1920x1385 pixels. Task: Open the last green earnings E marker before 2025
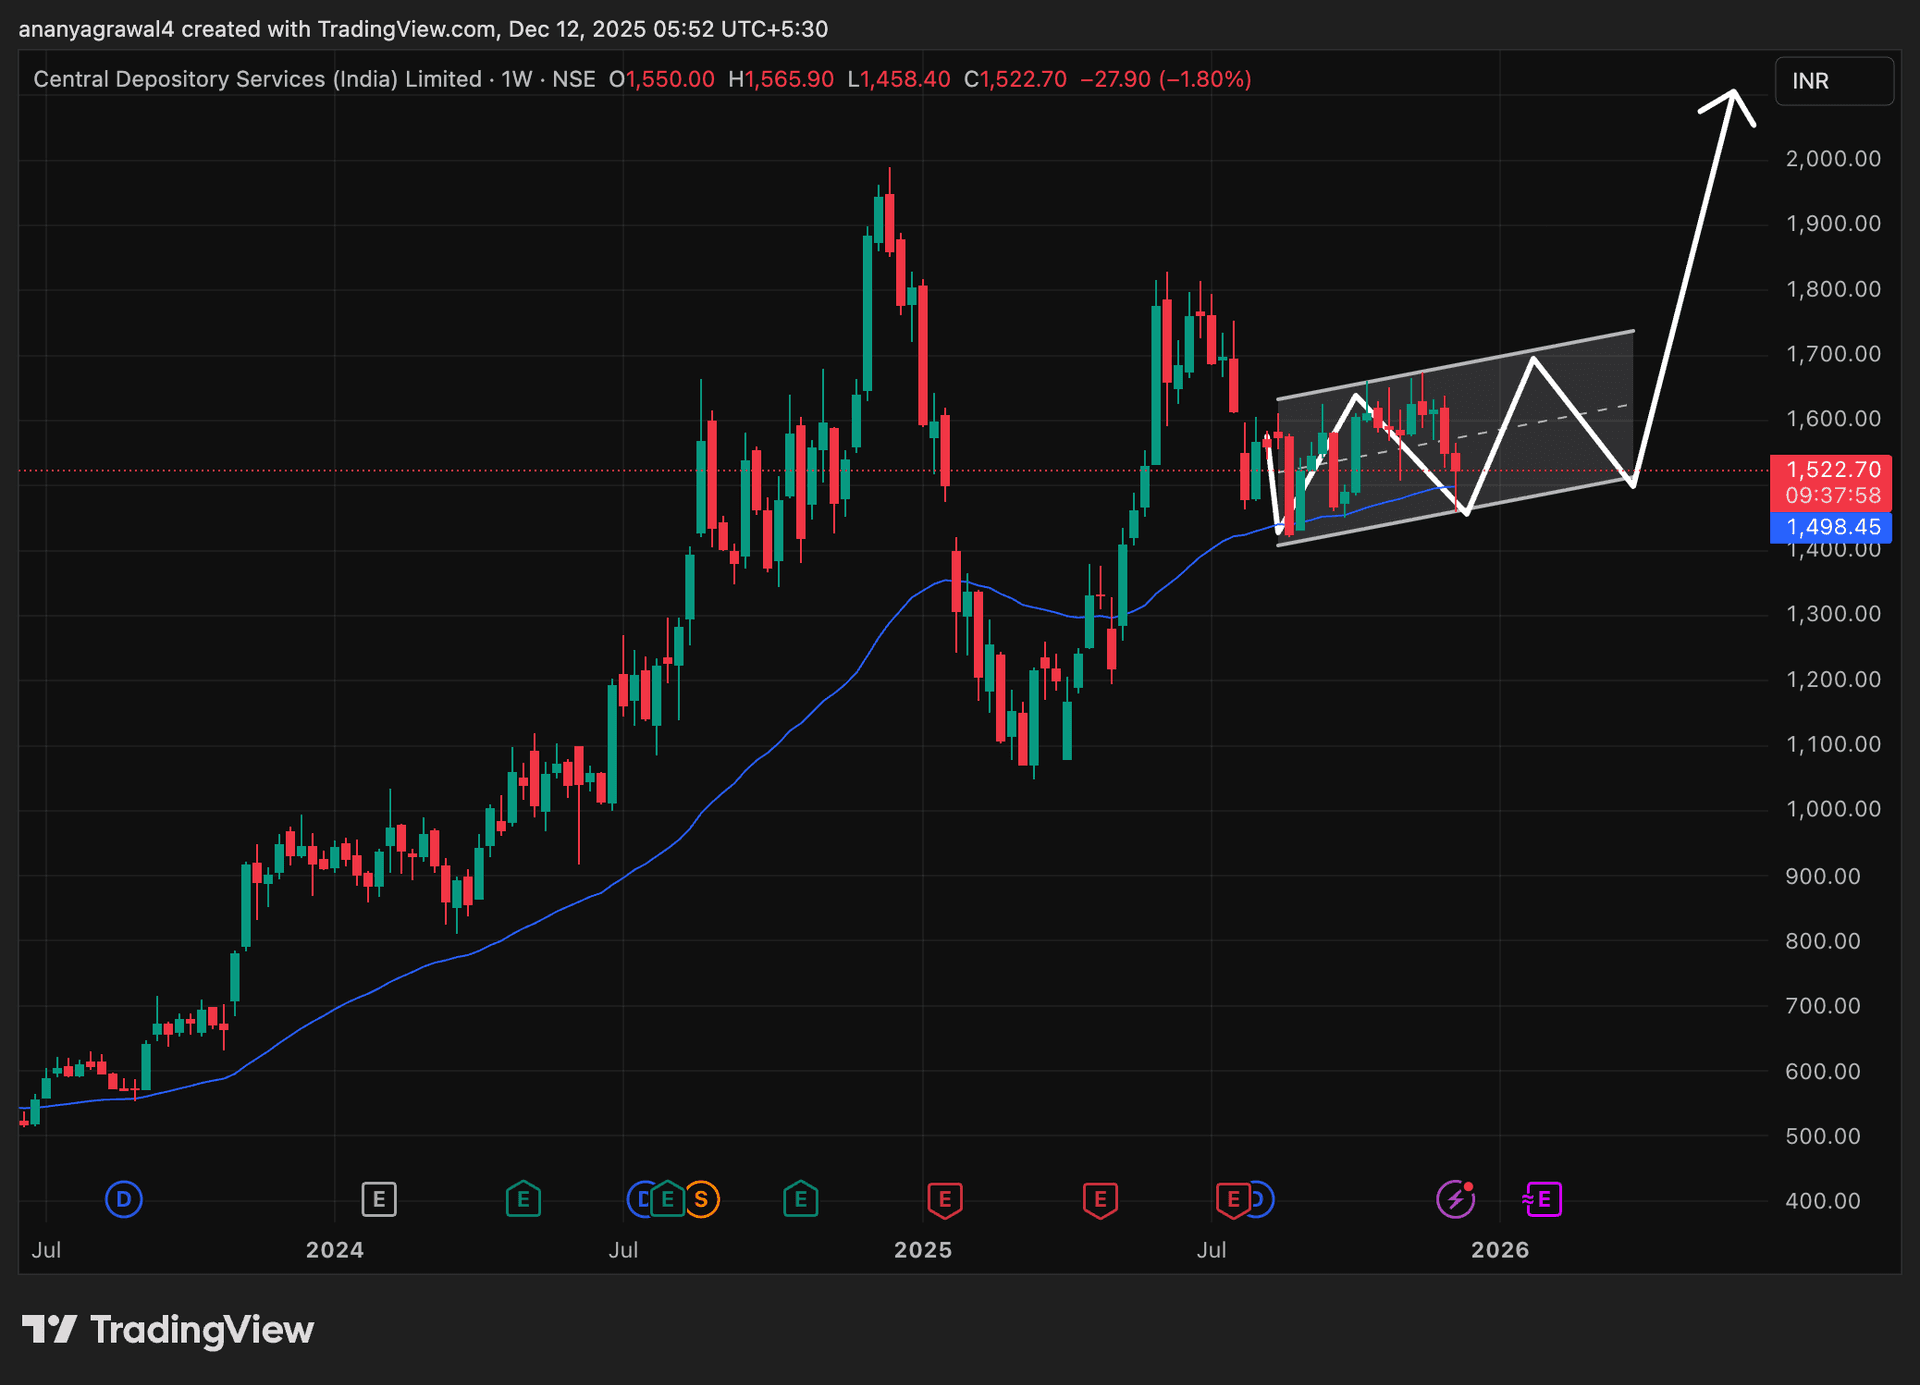click(x=801, y=1198)
